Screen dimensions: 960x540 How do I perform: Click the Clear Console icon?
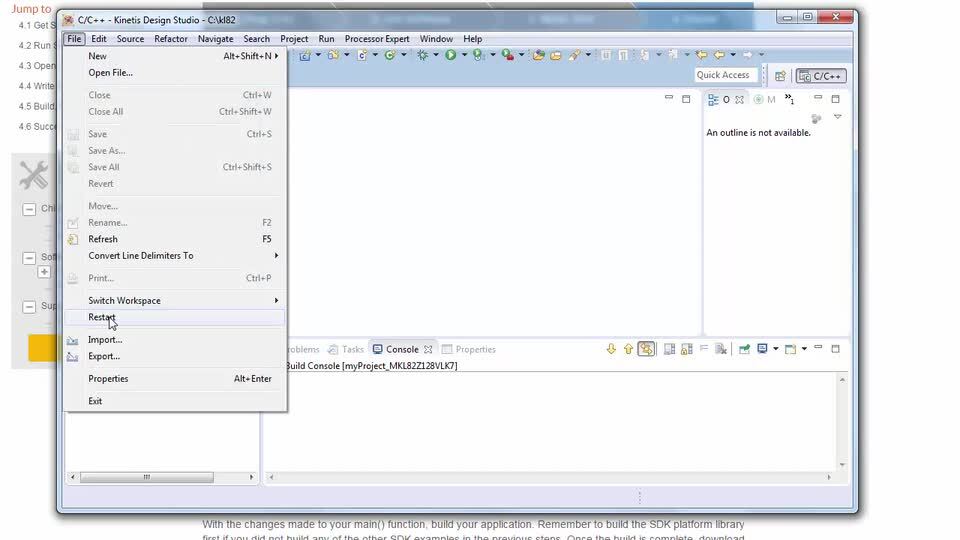pos(721,349)
